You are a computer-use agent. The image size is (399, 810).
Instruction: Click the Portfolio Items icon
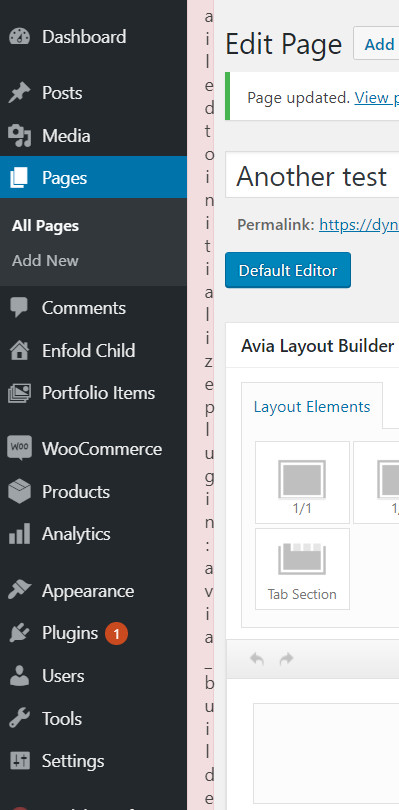pyautogui.click(x=19, y=393)
